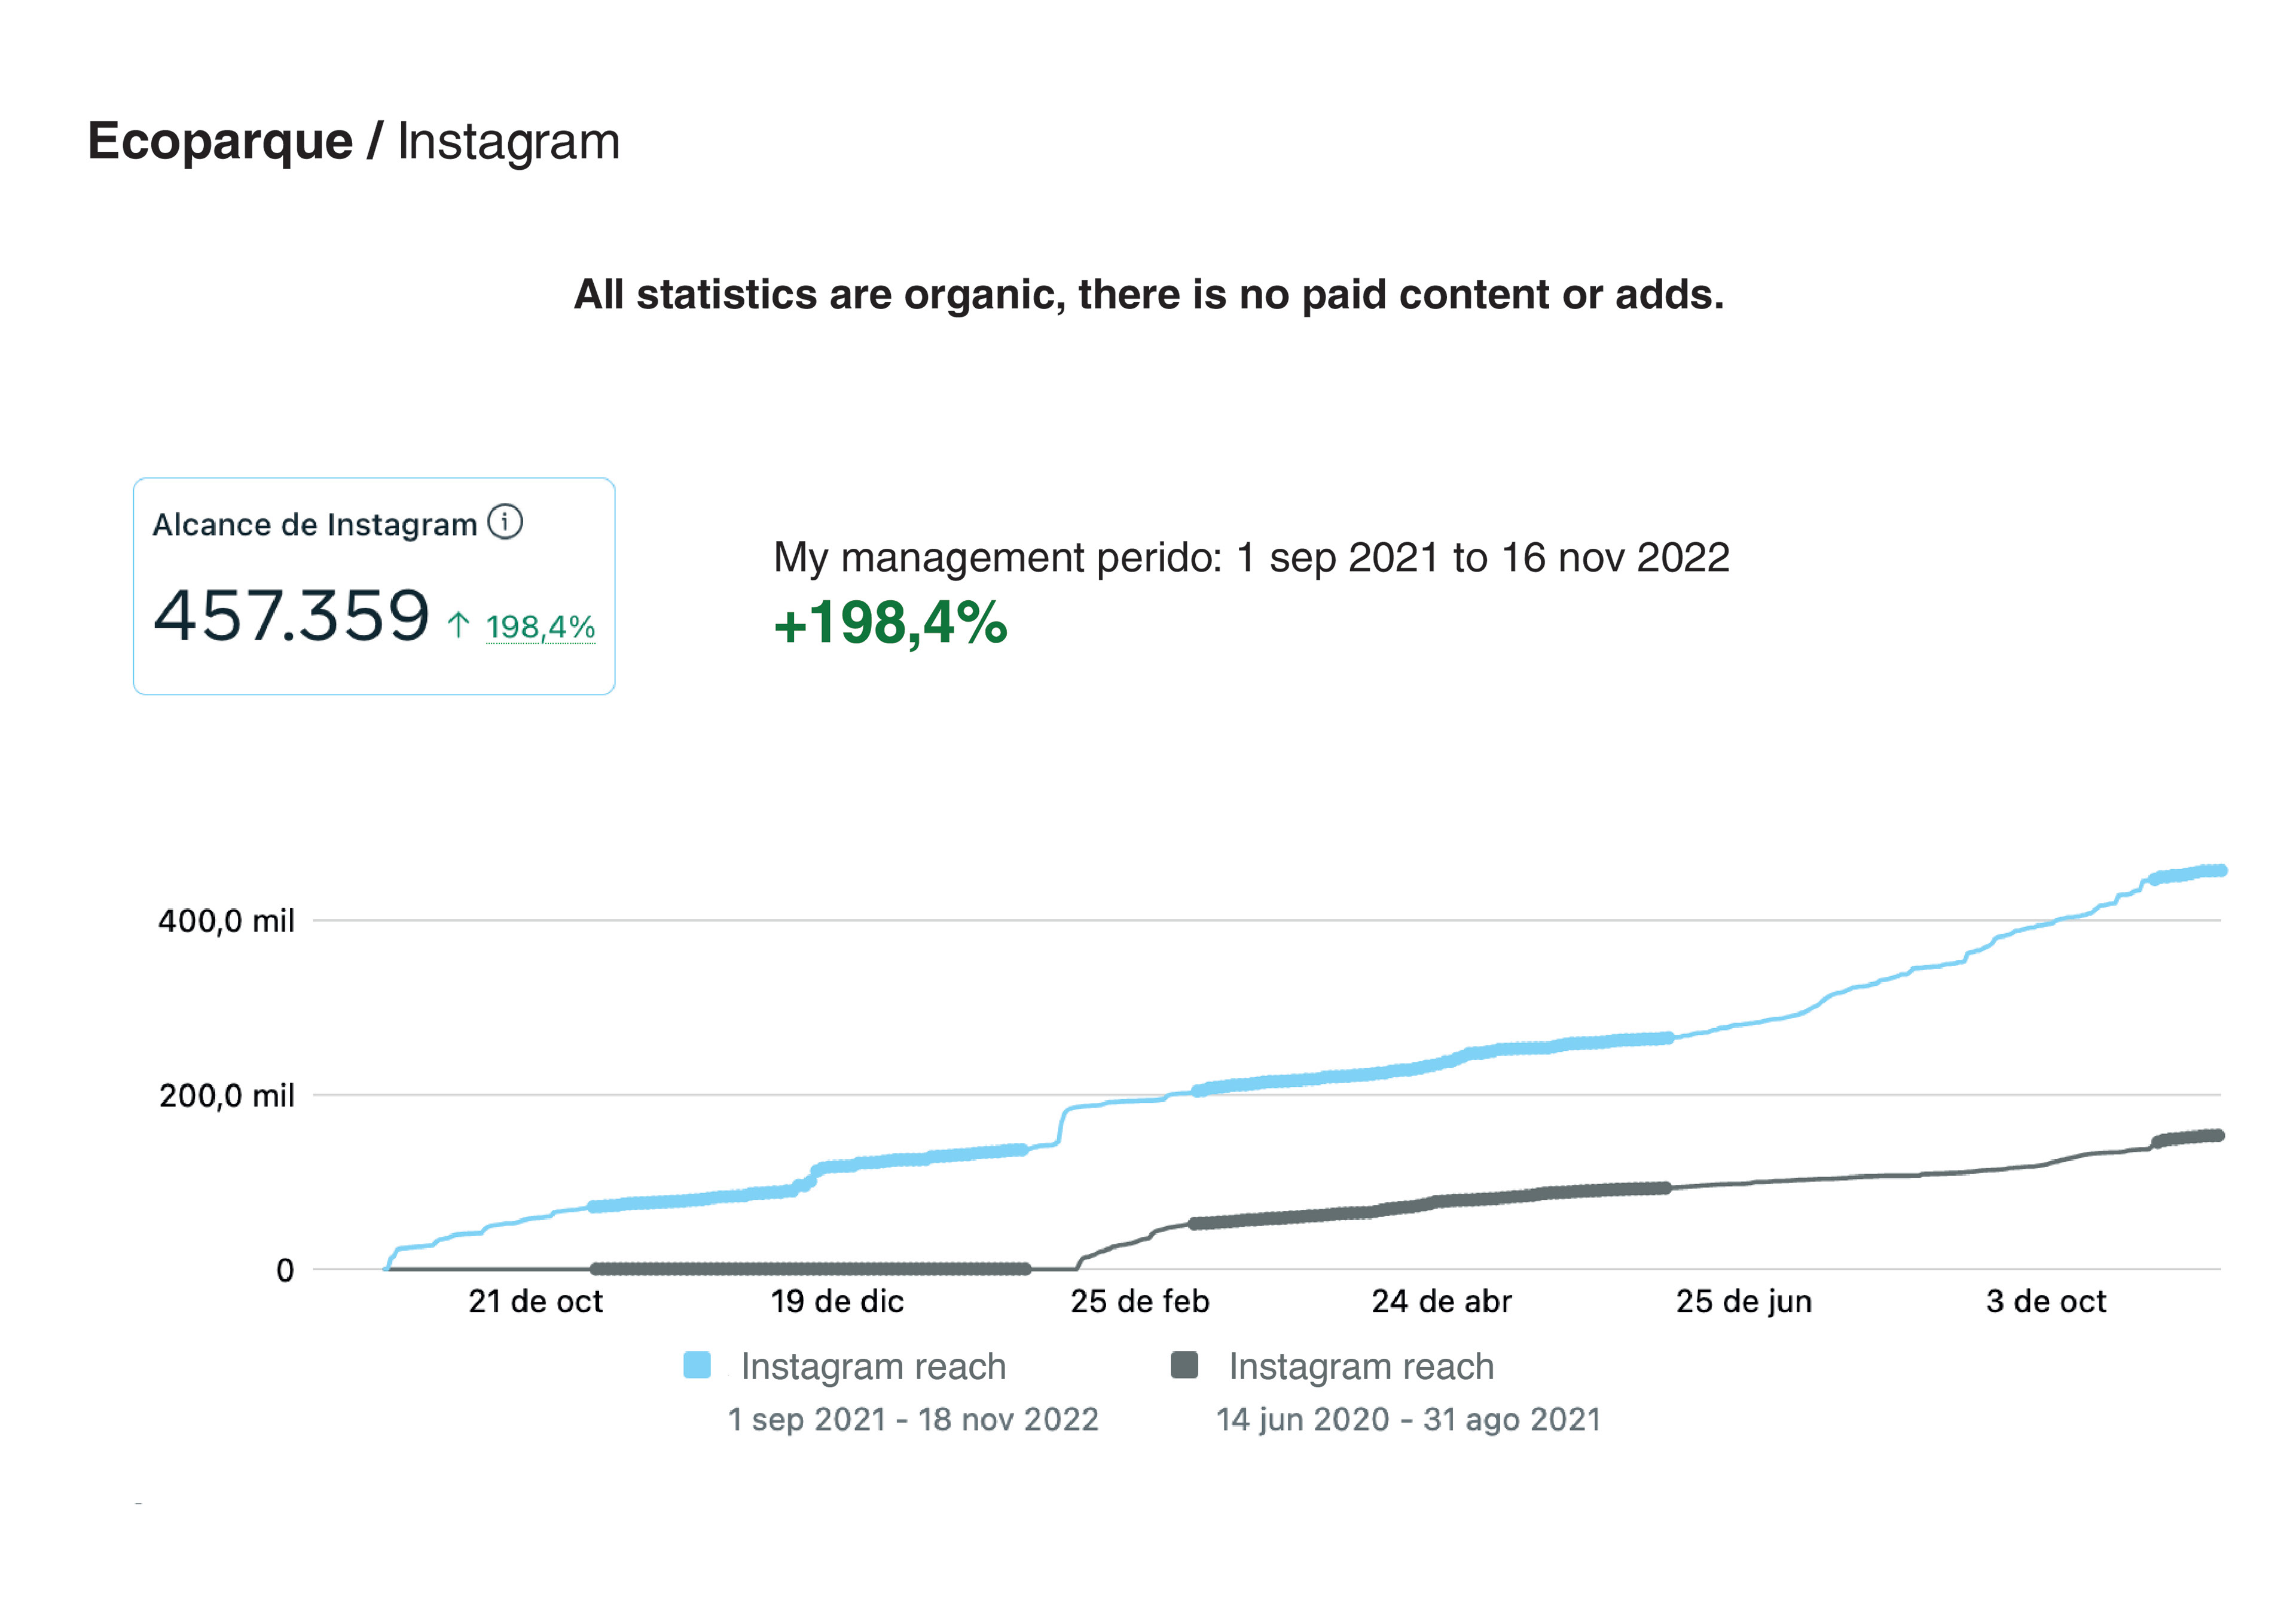Click the 21 de oct axis label
Viewport: 2296px width, 1617px height.
(535, 1301)
